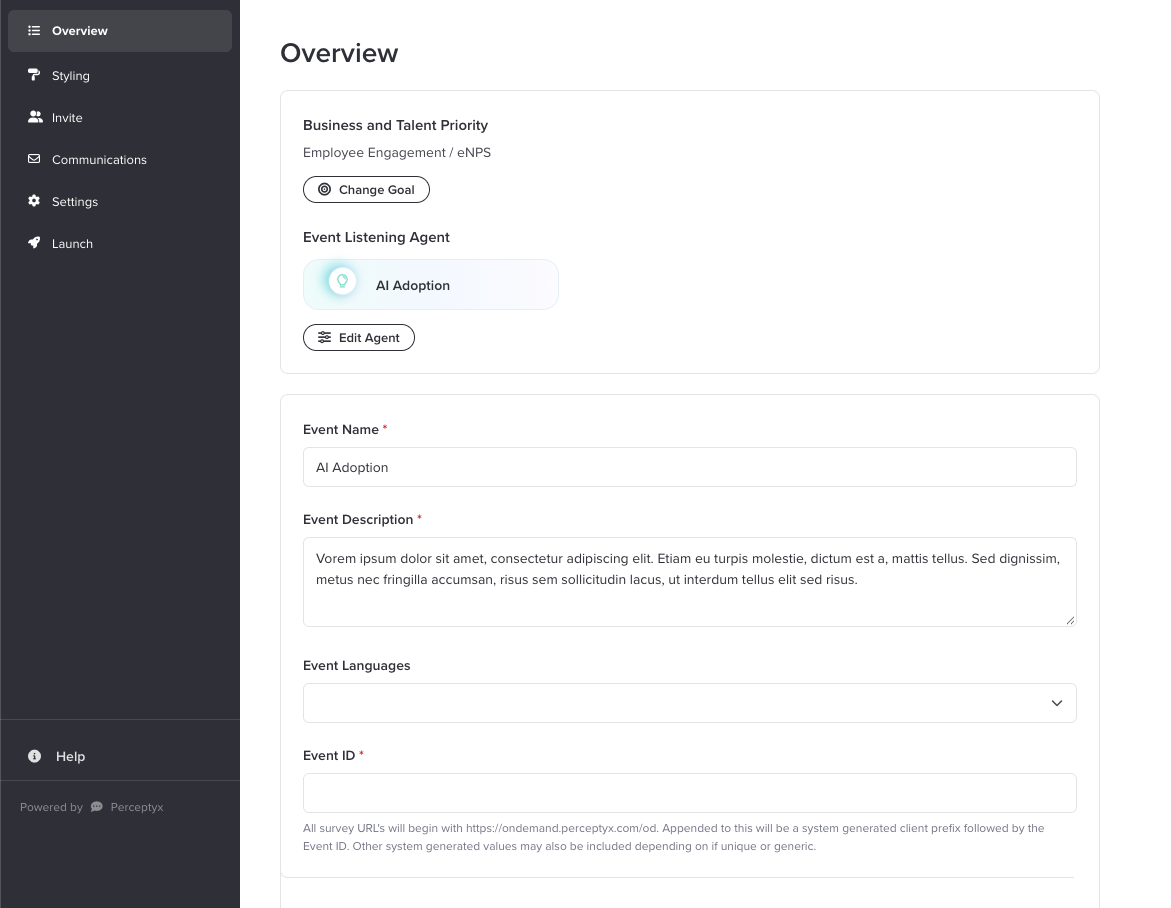Click the Communications envelope icon

pos(34,159)
